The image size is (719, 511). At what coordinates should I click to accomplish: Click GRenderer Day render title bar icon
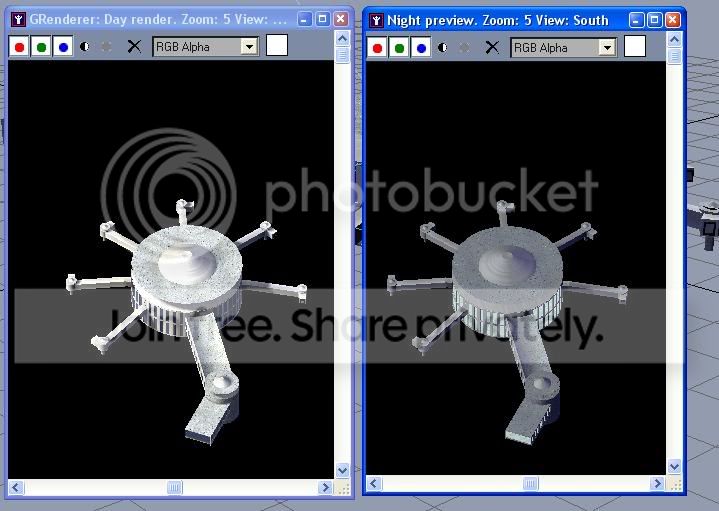coord(18,19)
